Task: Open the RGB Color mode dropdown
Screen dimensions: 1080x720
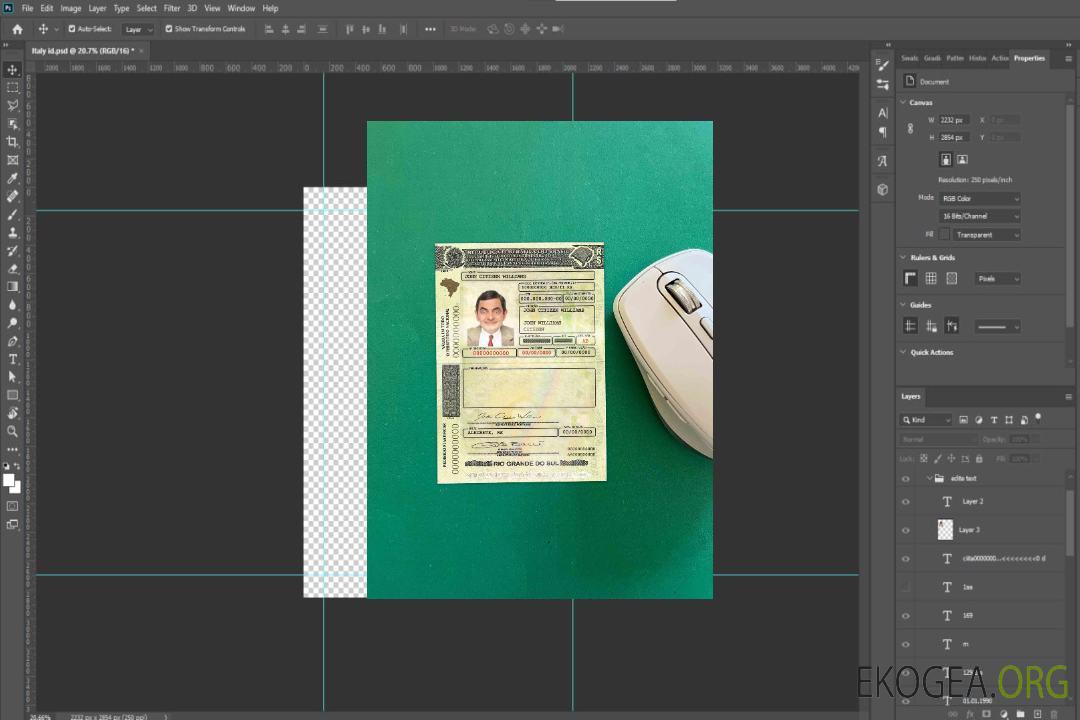Action: coord(979,198)
